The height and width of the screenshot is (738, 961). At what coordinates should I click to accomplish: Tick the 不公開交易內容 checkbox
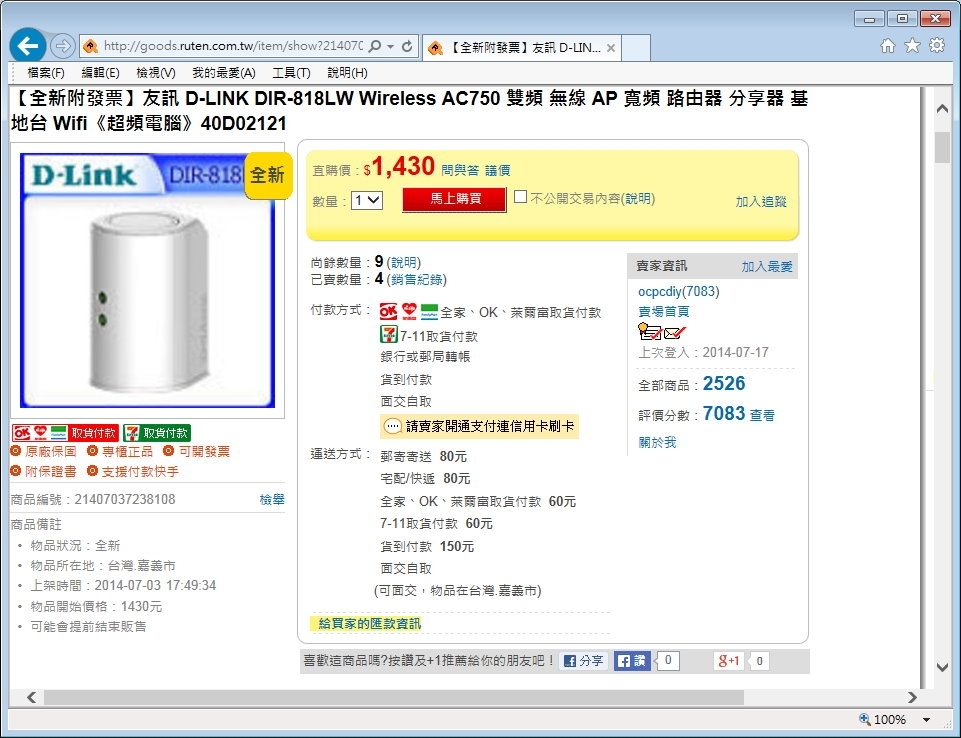(520, 197)
